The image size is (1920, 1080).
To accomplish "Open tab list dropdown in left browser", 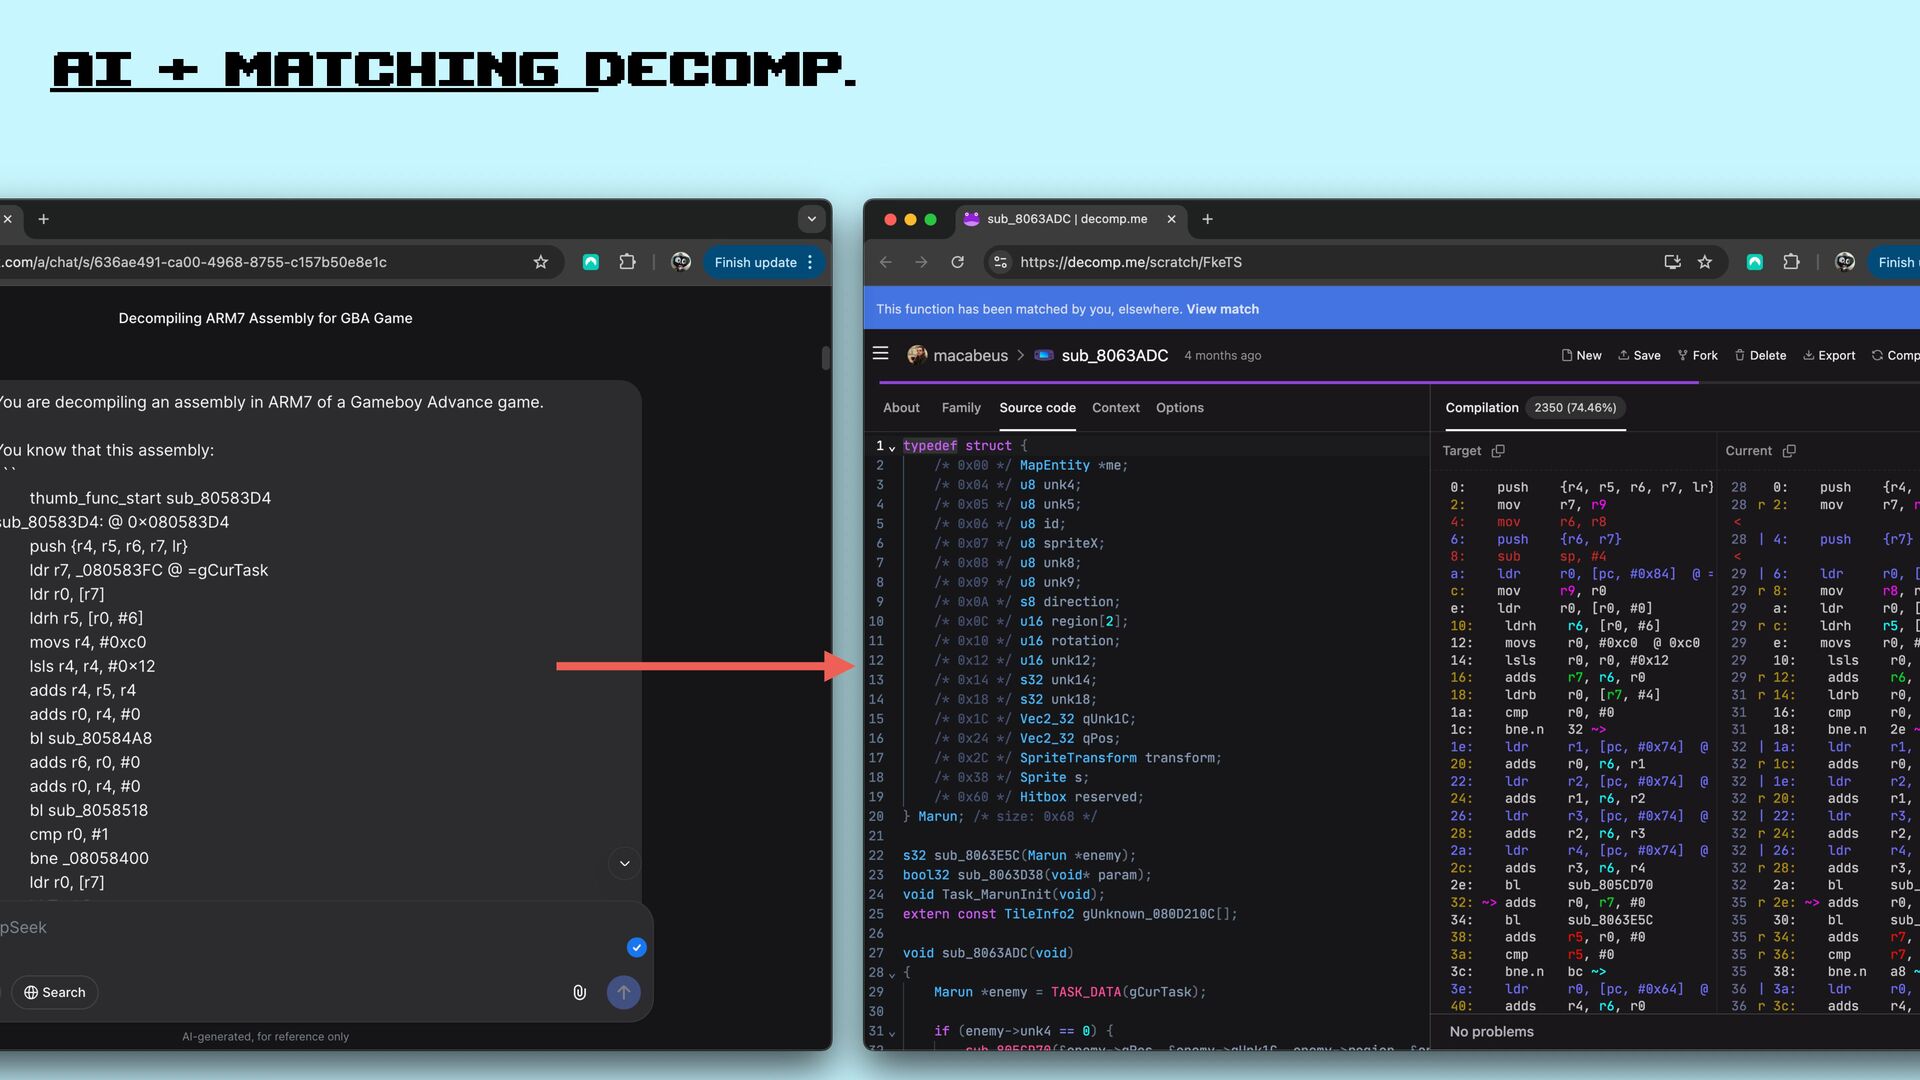I will pos(811,219).
